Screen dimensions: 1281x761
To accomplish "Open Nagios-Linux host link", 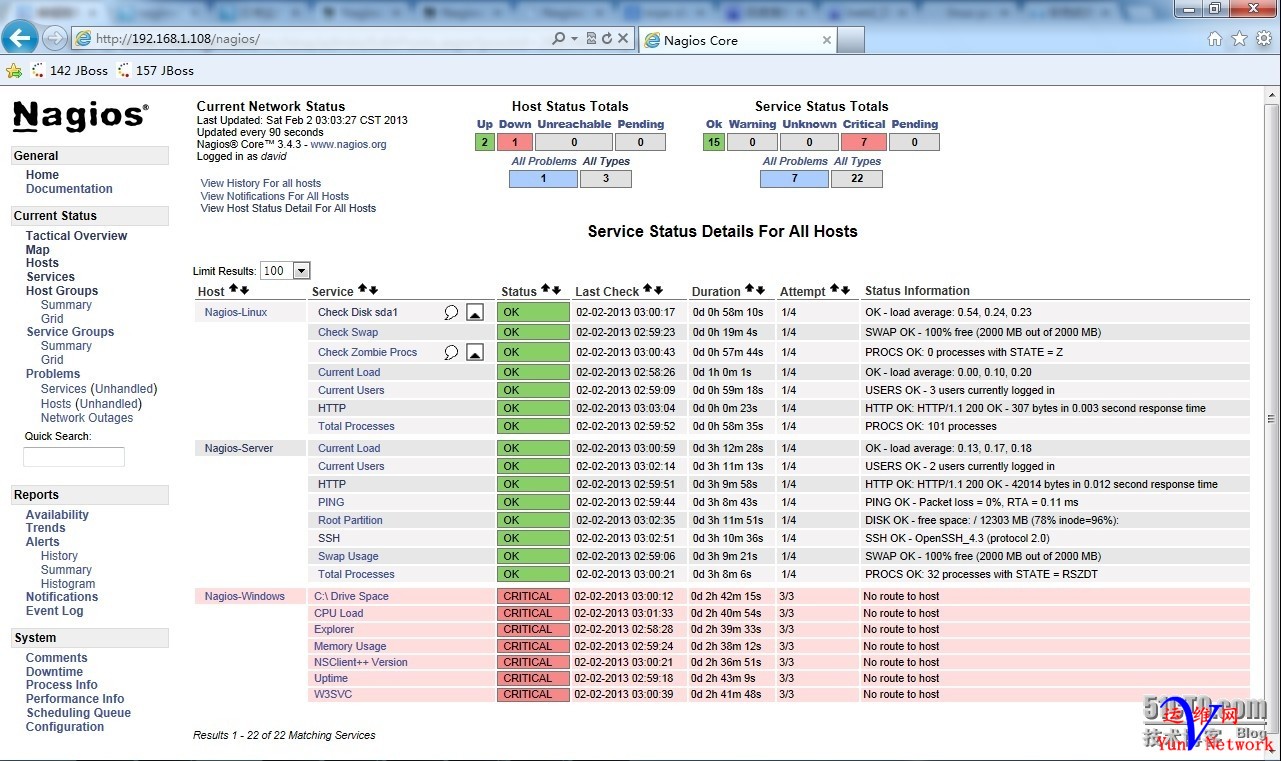I will coord(236,312).
